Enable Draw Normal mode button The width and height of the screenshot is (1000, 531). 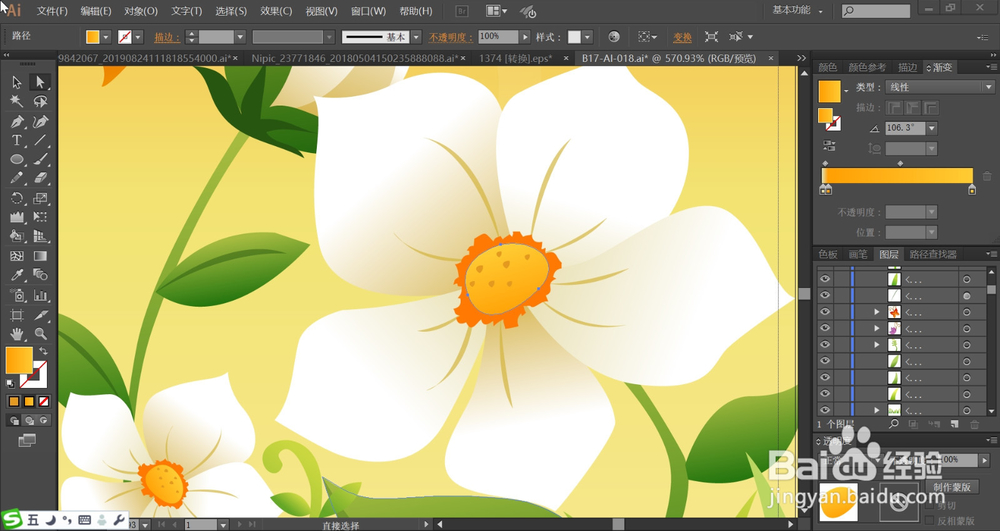[14, 420]
